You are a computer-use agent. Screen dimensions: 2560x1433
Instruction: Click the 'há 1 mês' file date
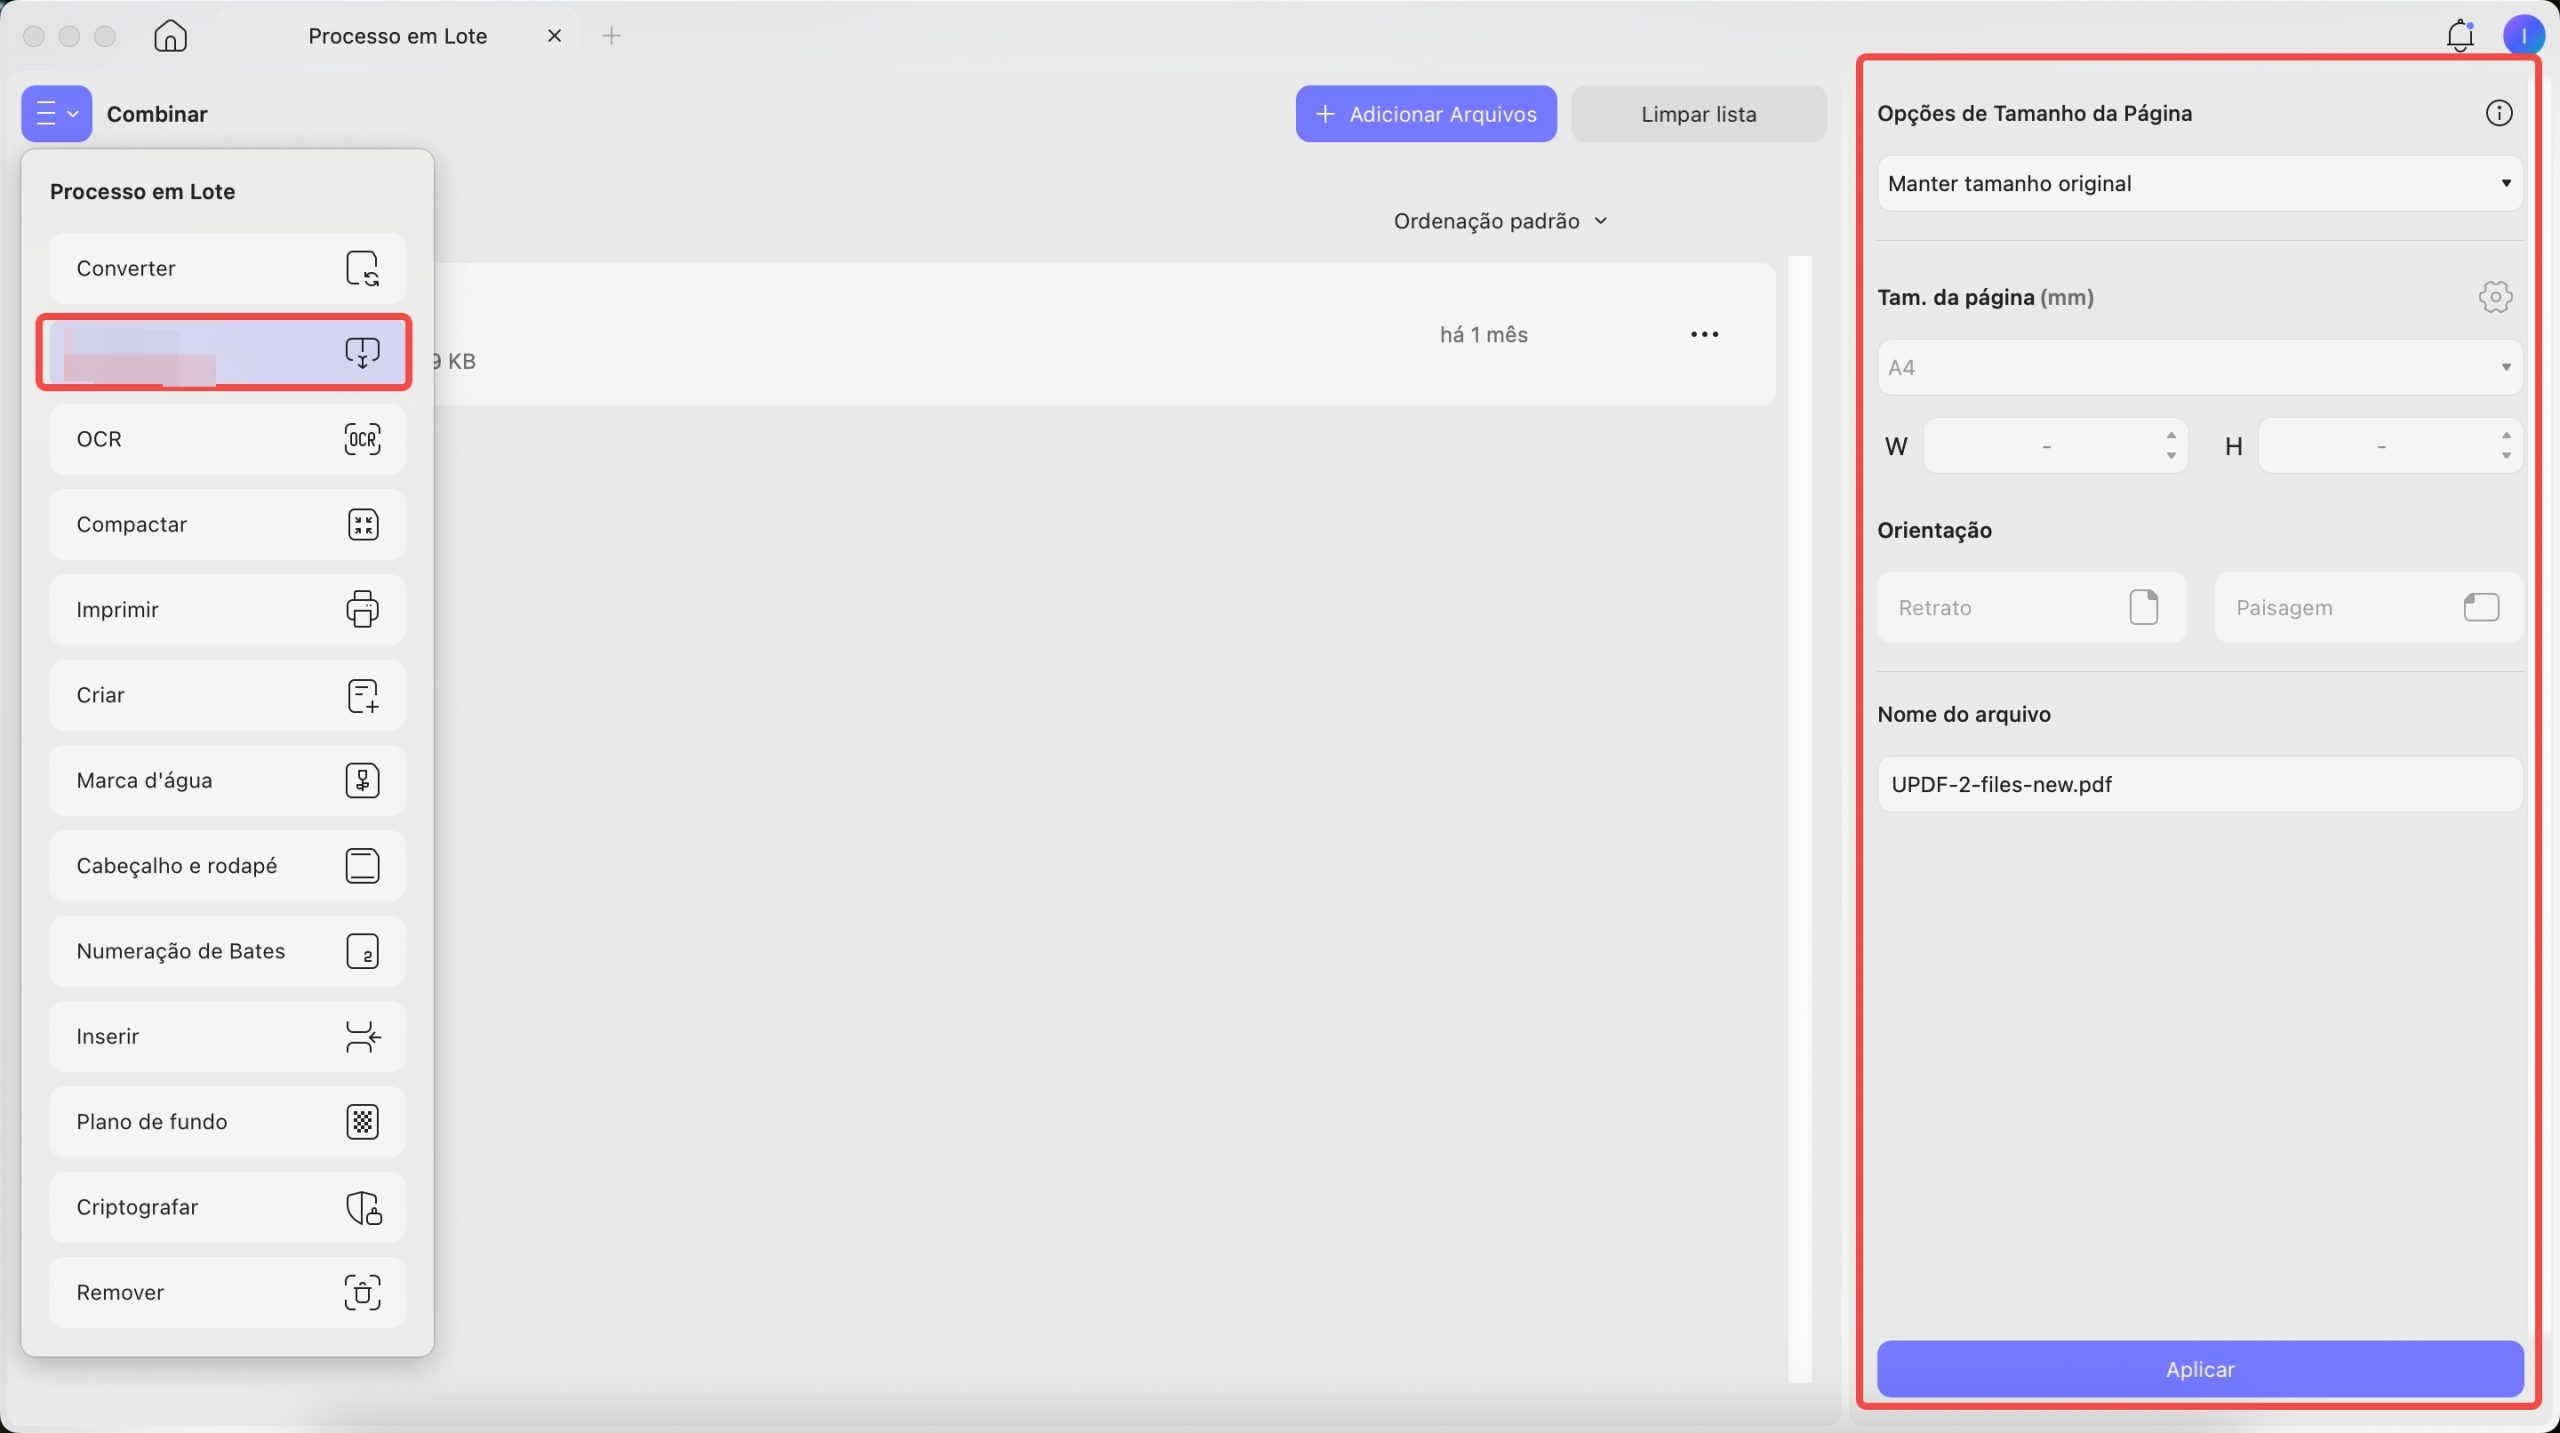(1483, 335)
